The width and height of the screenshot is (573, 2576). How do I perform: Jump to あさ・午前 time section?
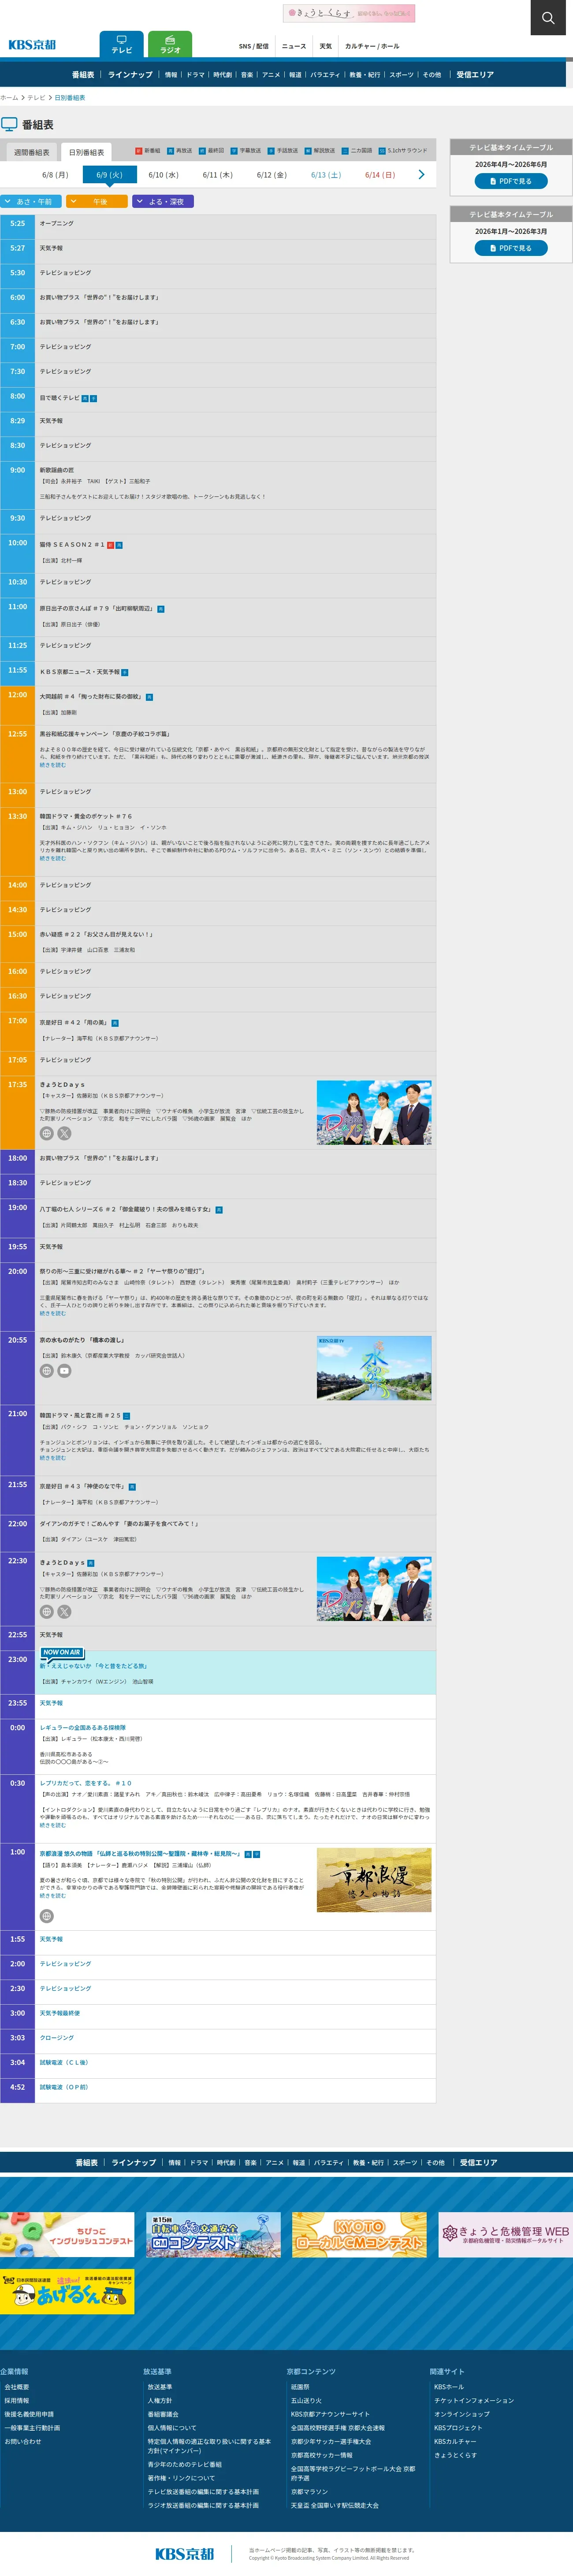click(x=31, y=201)
